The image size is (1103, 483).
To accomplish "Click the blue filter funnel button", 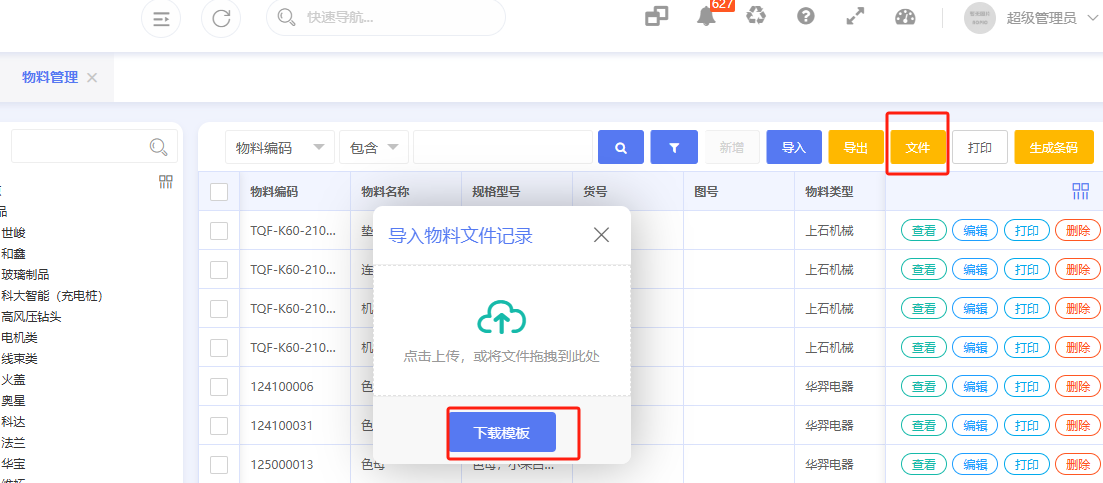I will (674, 147).
